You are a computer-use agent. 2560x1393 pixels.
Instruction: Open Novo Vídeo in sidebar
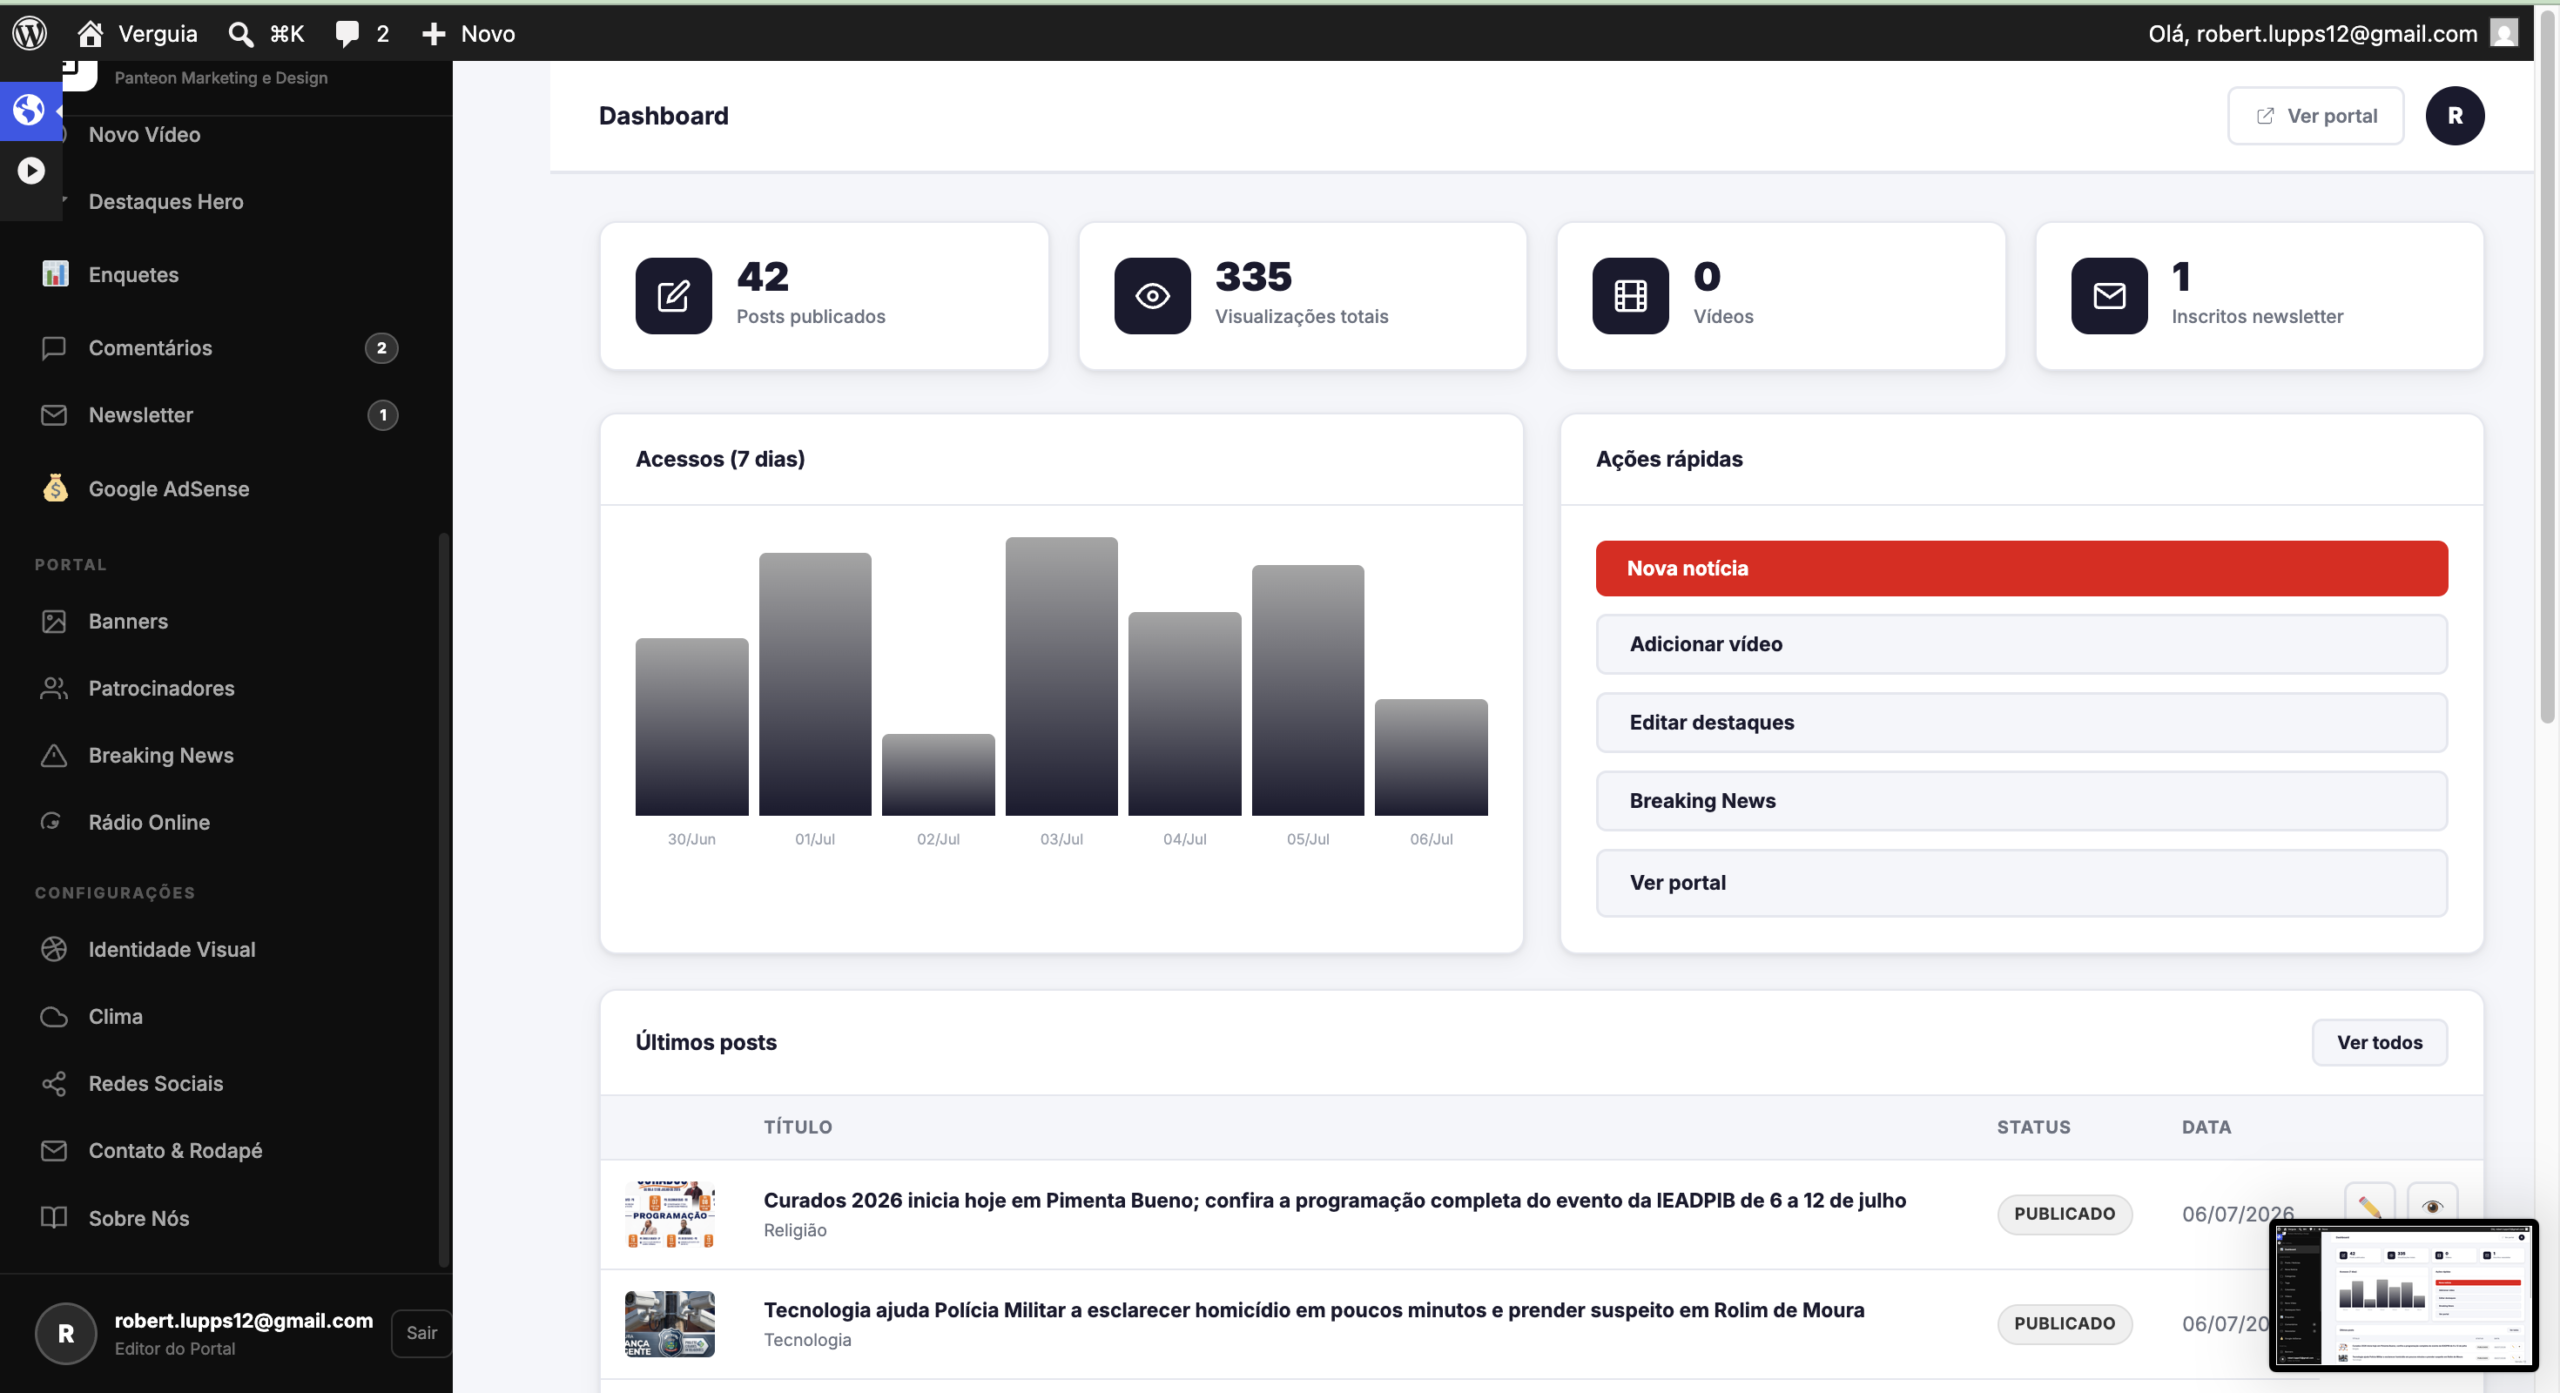144,134
